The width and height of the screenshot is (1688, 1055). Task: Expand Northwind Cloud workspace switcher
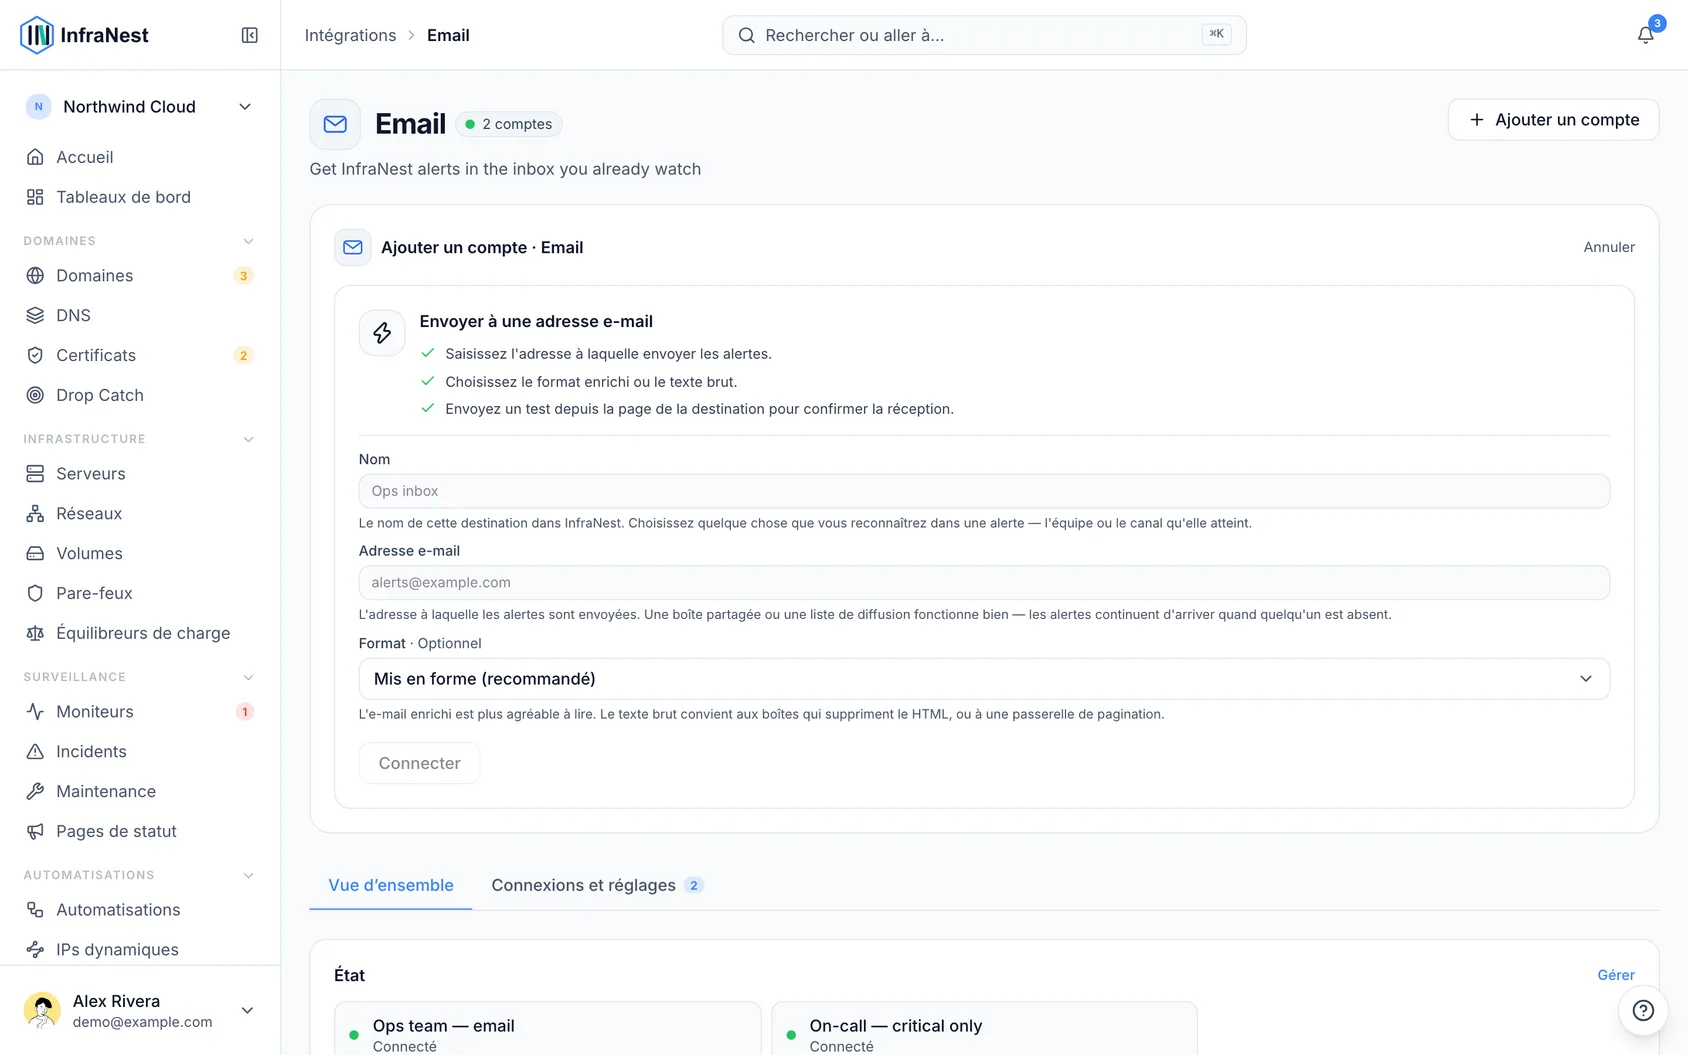(139, 107)
